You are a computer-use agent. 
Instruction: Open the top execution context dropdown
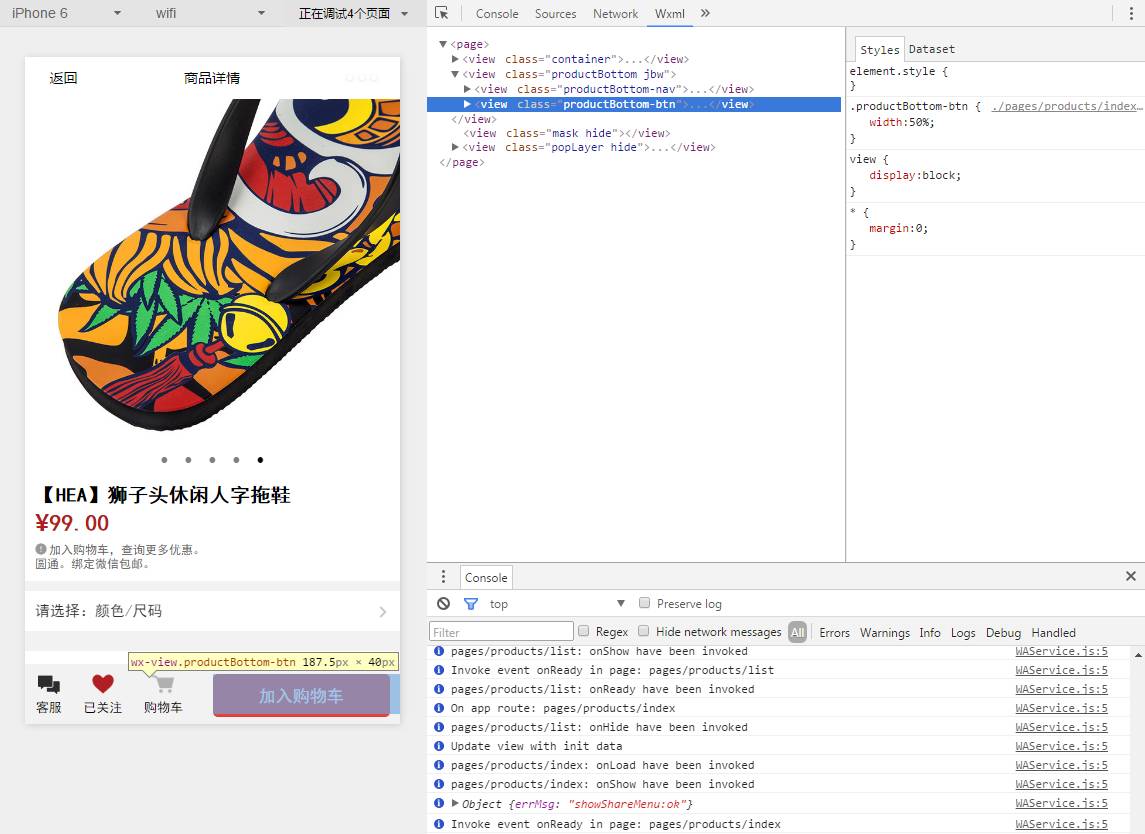(559, 603)
